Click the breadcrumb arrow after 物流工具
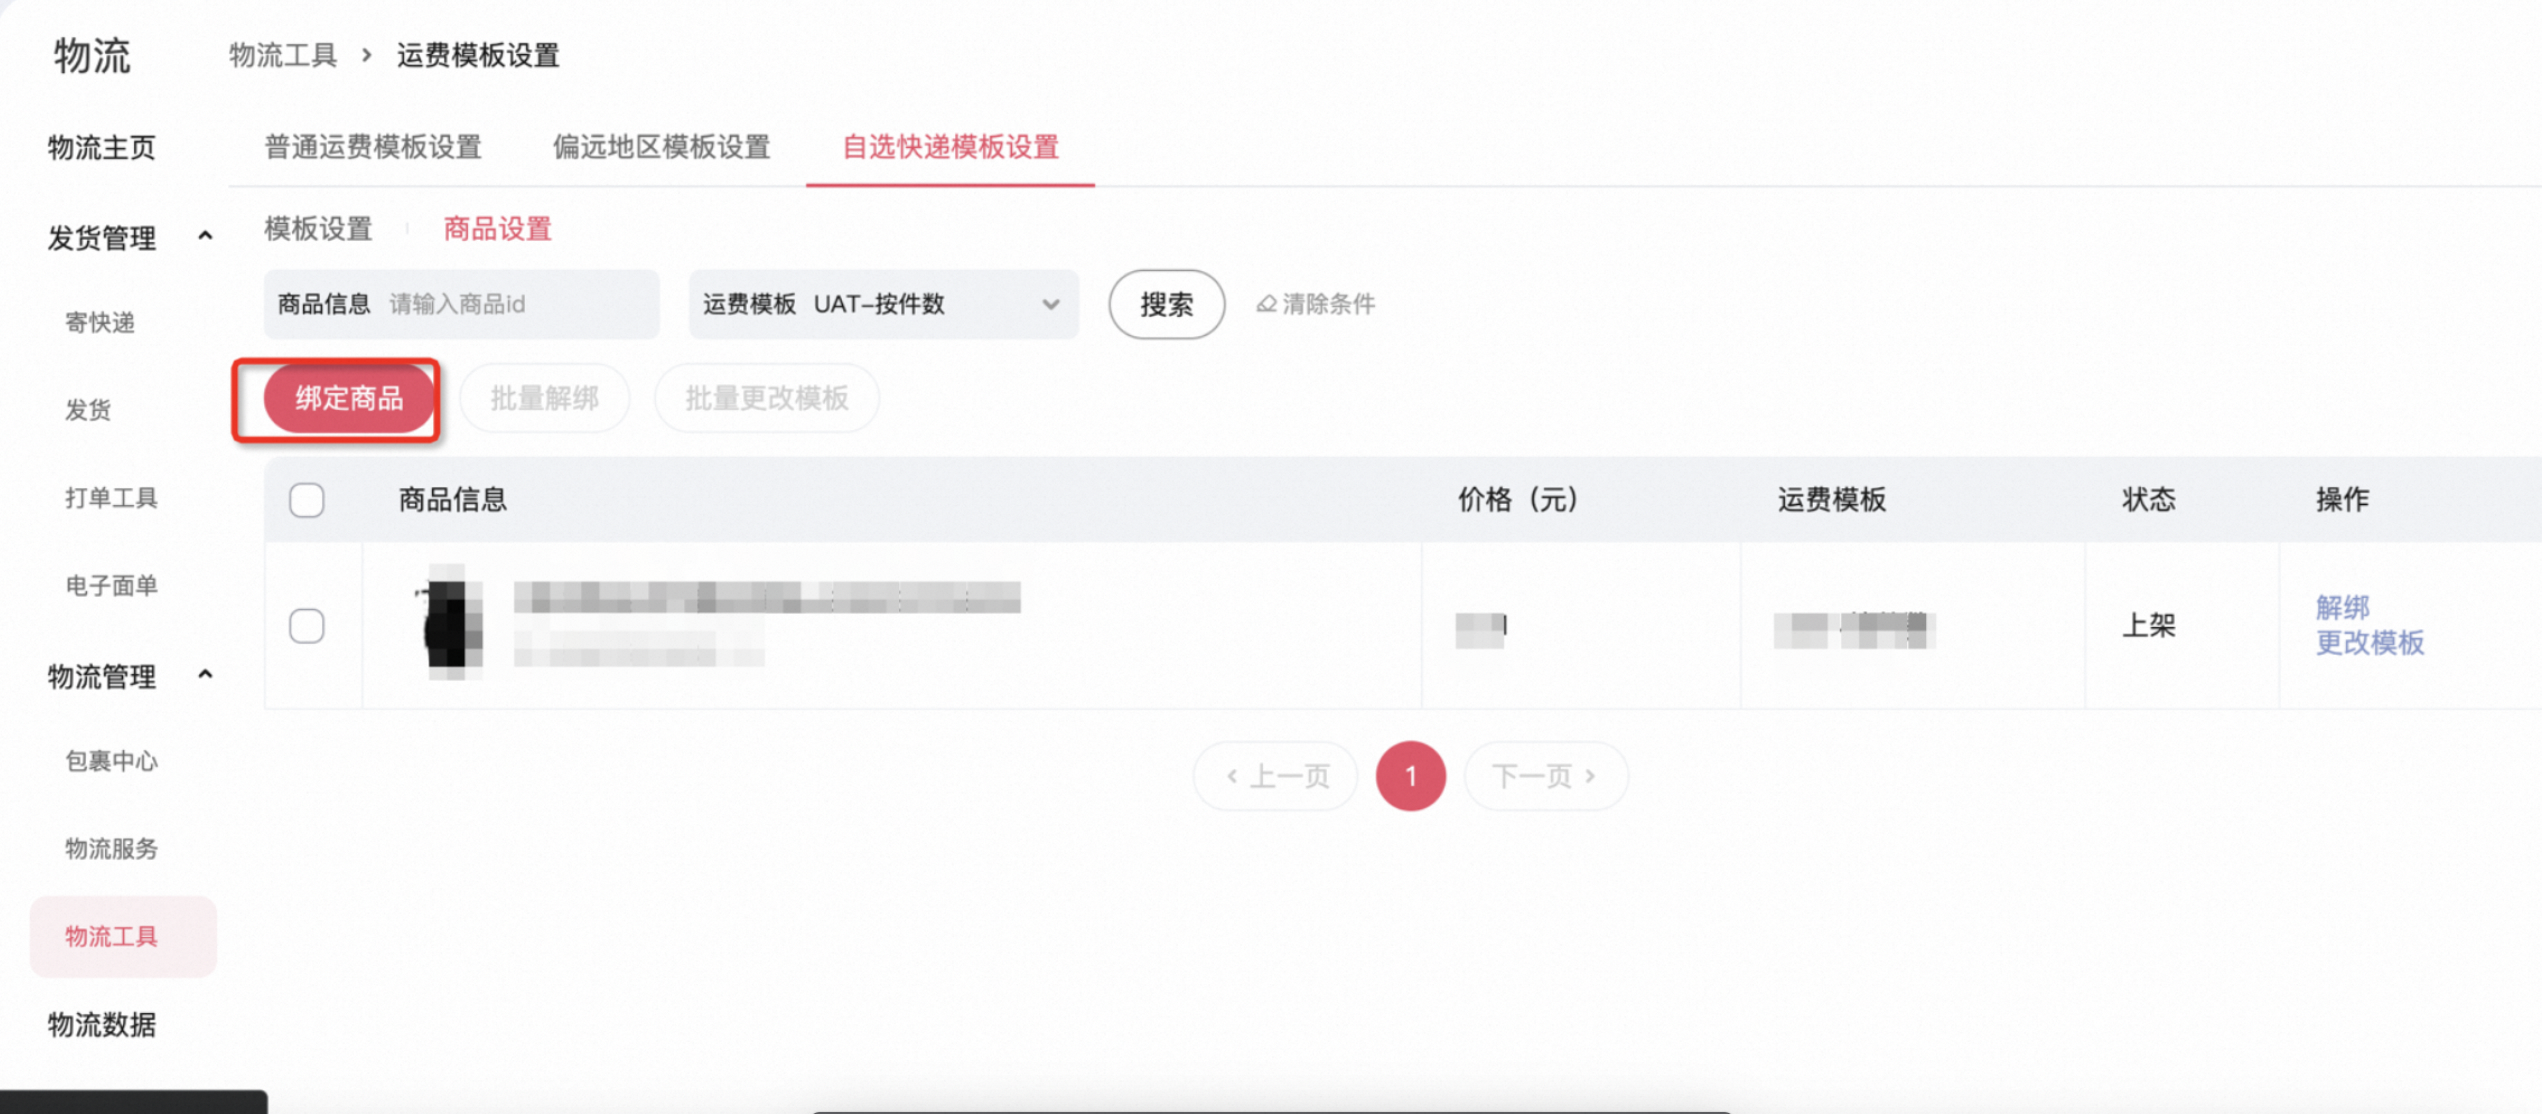Image resolution: width=2542 pixels, height=1114 pixels. click(367, 55)
